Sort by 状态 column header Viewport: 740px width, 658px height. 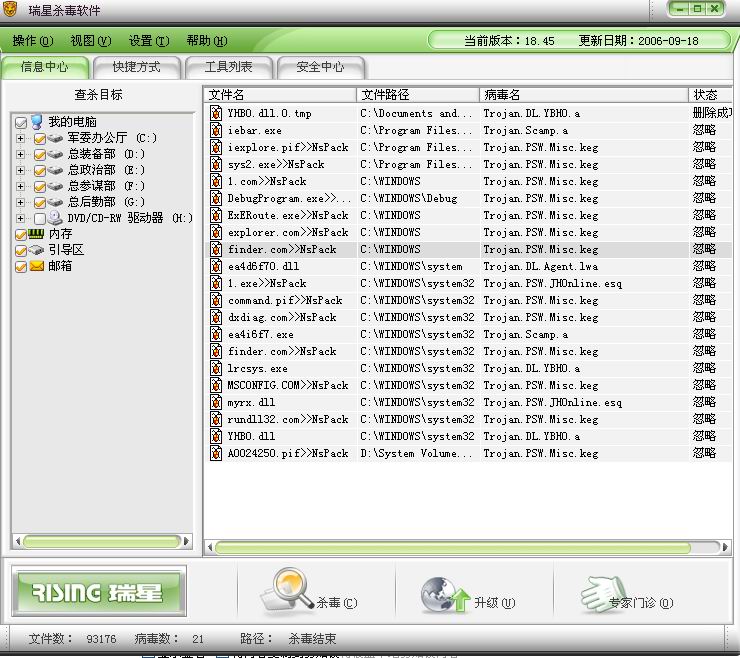(710, 94)
